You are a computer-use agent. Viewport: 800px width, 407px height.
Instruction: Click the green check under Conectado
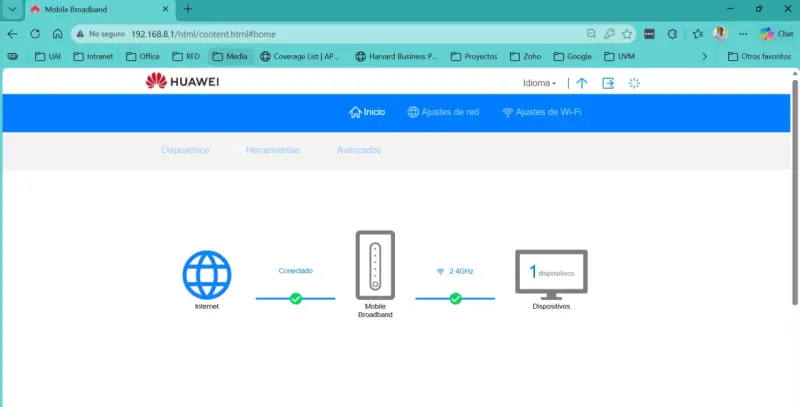tap(295, 298)
